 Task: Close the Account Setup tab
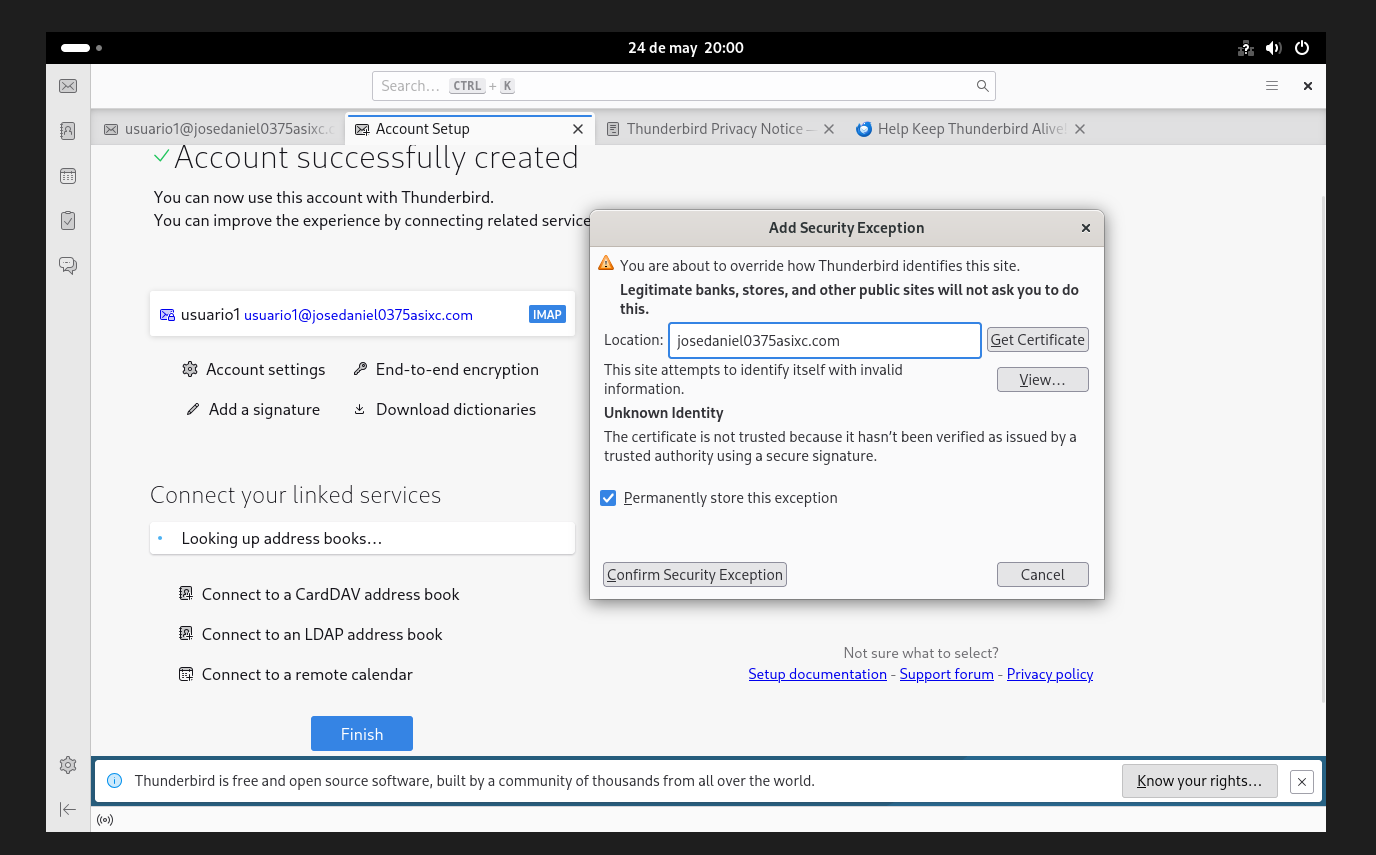(578, 129)
